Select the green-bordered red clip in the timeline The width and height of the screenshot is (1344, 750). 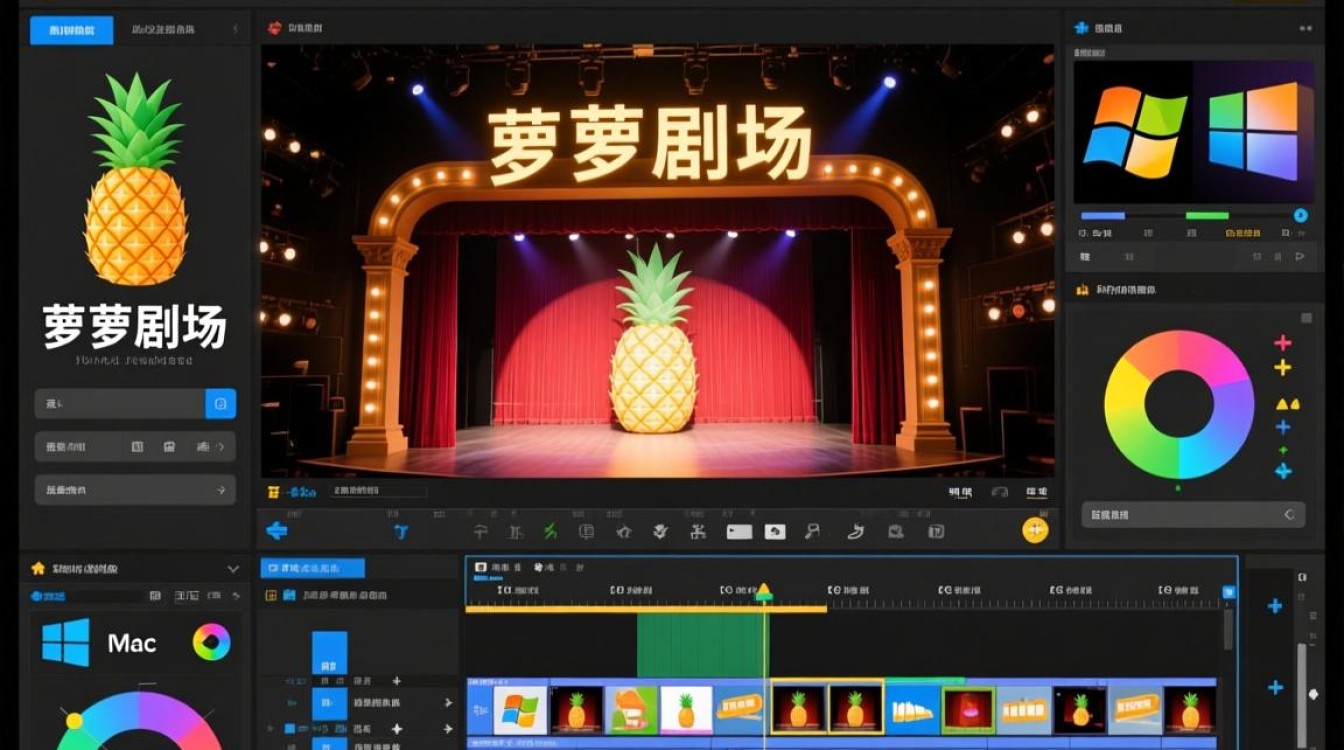pos(968,709)
